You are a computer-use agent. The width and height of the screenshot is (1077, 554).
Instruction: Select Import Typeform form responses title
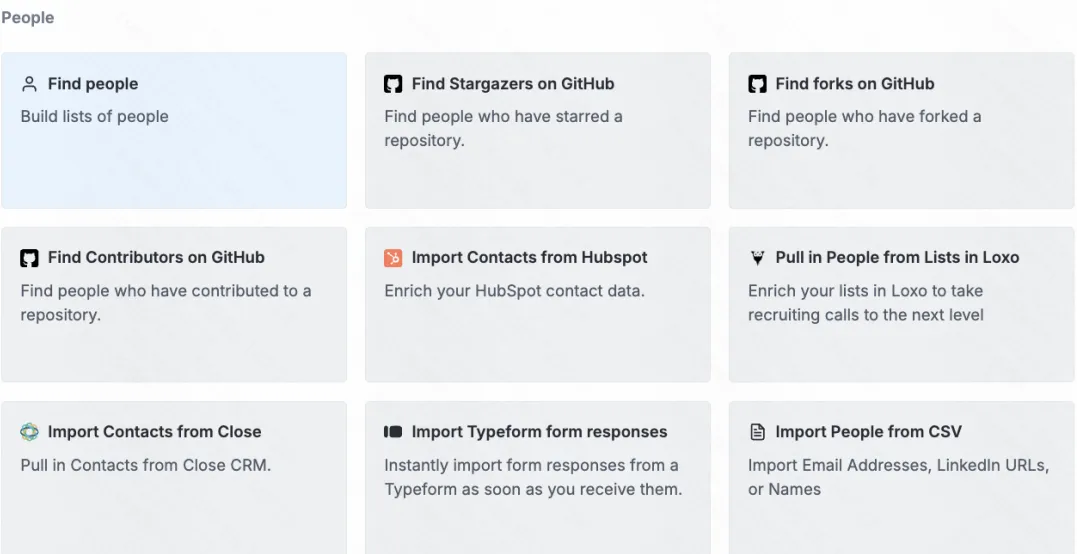tap(539, 432)
